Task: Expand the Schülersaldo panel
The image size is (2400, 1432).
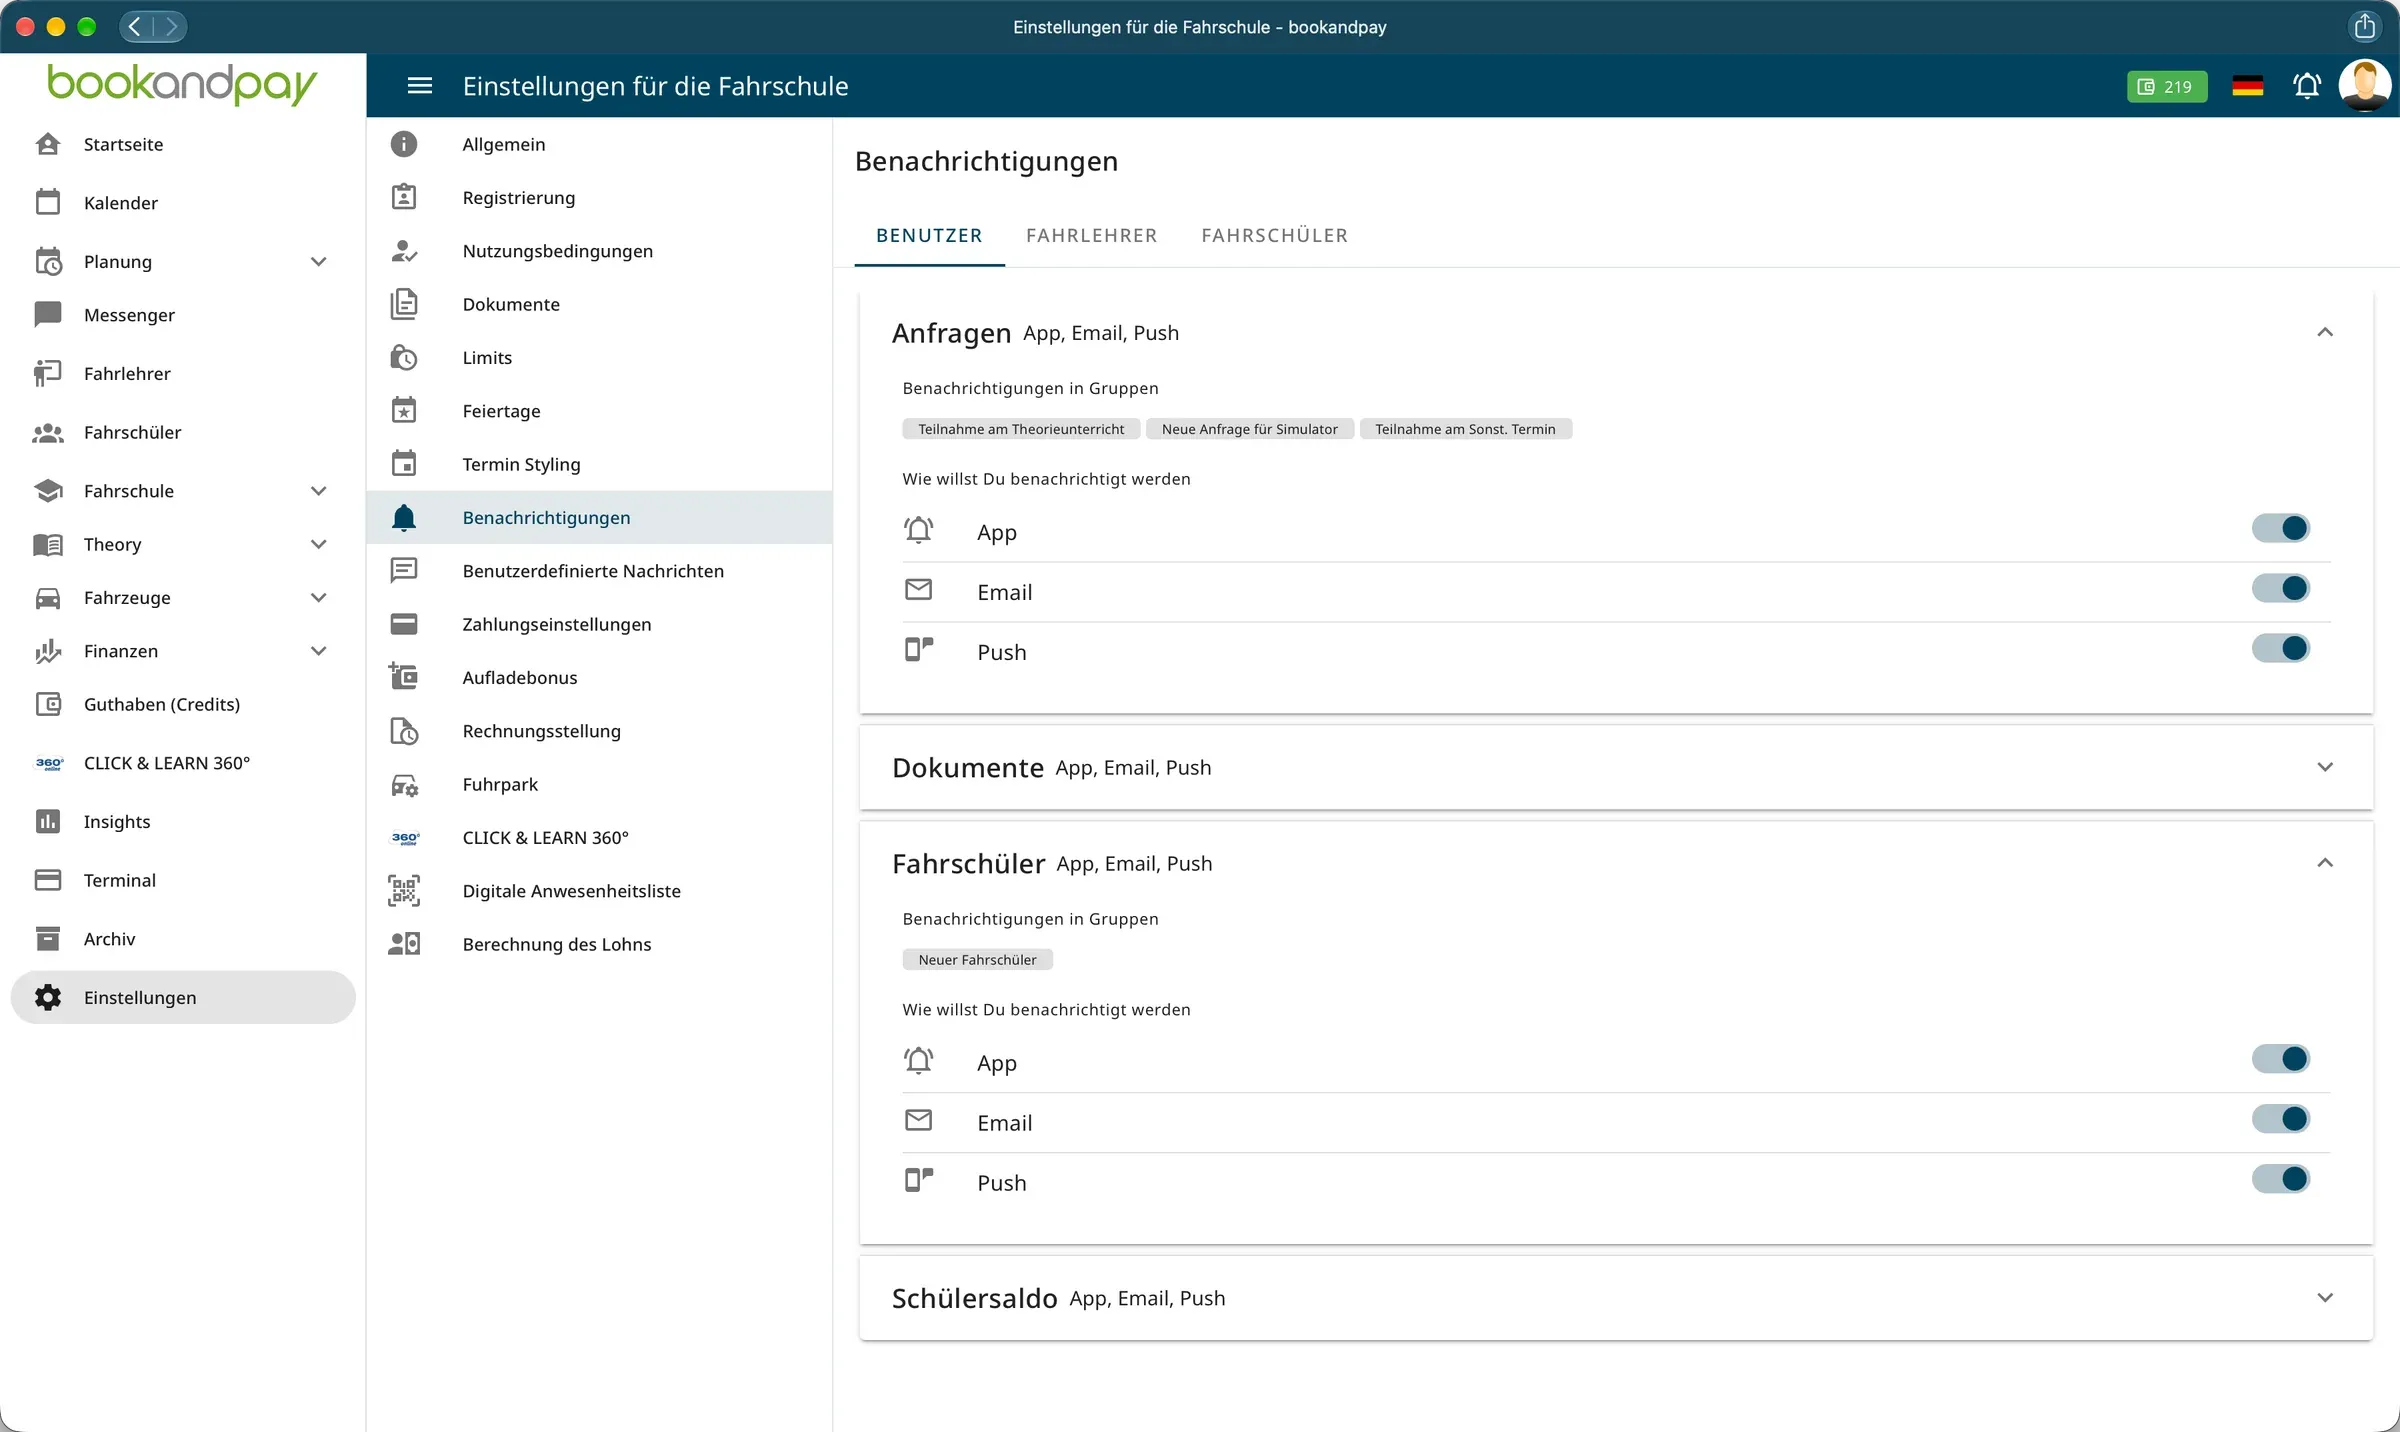Action: [x=2325, y=1298]
